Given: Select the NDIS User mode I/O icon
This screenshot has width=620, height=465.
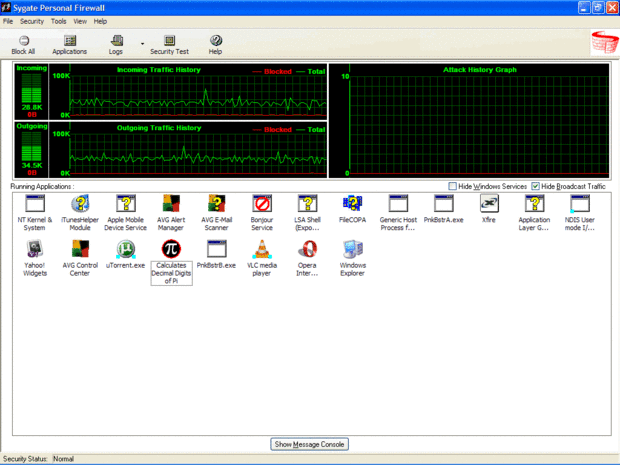Looking at the screenshot, I should pyautogui.click(x=580, y=204).
